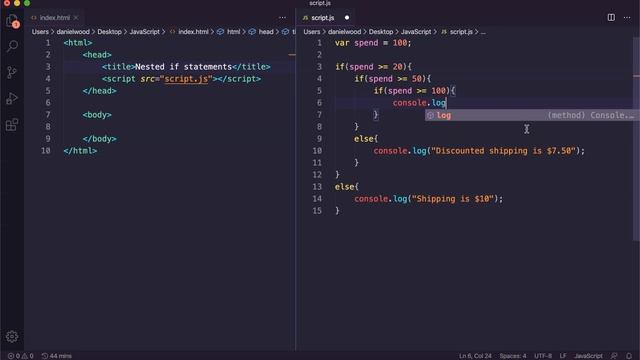Click the script.js editor vertical scrollbar
This screenshot has width=640, height=360.
click(x=637, y=139)
